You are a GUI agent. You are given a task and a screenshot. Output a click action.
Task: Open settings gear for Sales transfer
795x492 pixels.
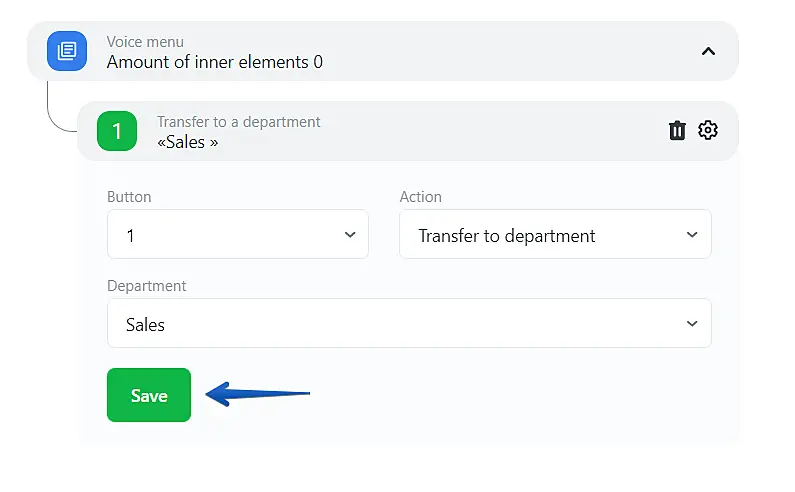(x=708, y=131)
